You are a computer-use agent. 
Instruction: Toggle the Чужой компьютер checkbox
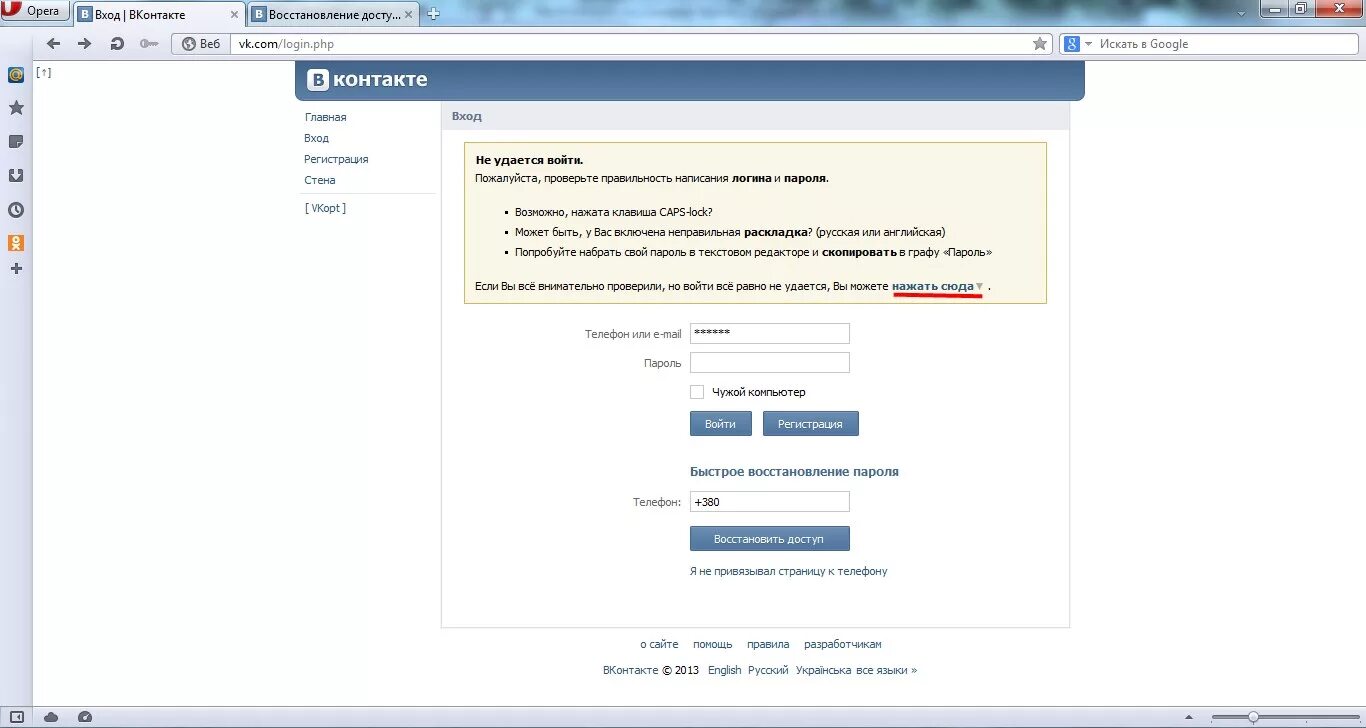[697, 392]
